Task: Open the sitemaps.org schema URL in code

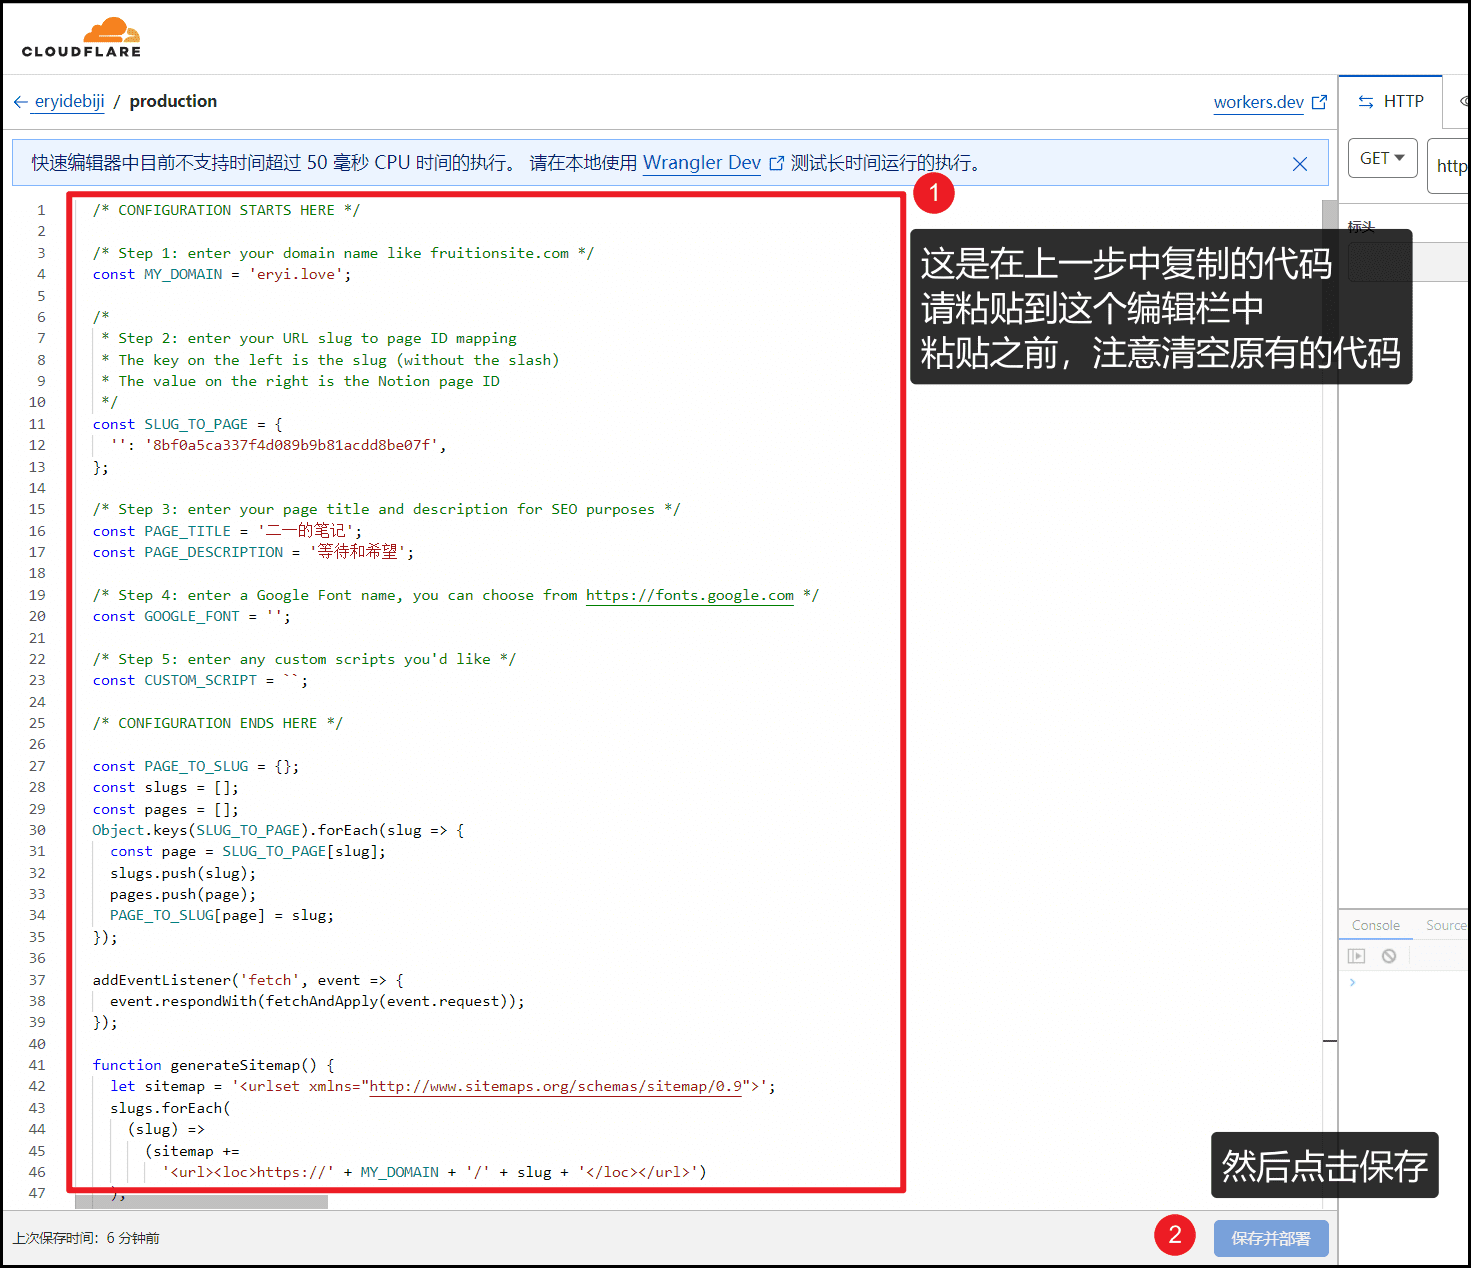Action: click(x=556, y=1086)
